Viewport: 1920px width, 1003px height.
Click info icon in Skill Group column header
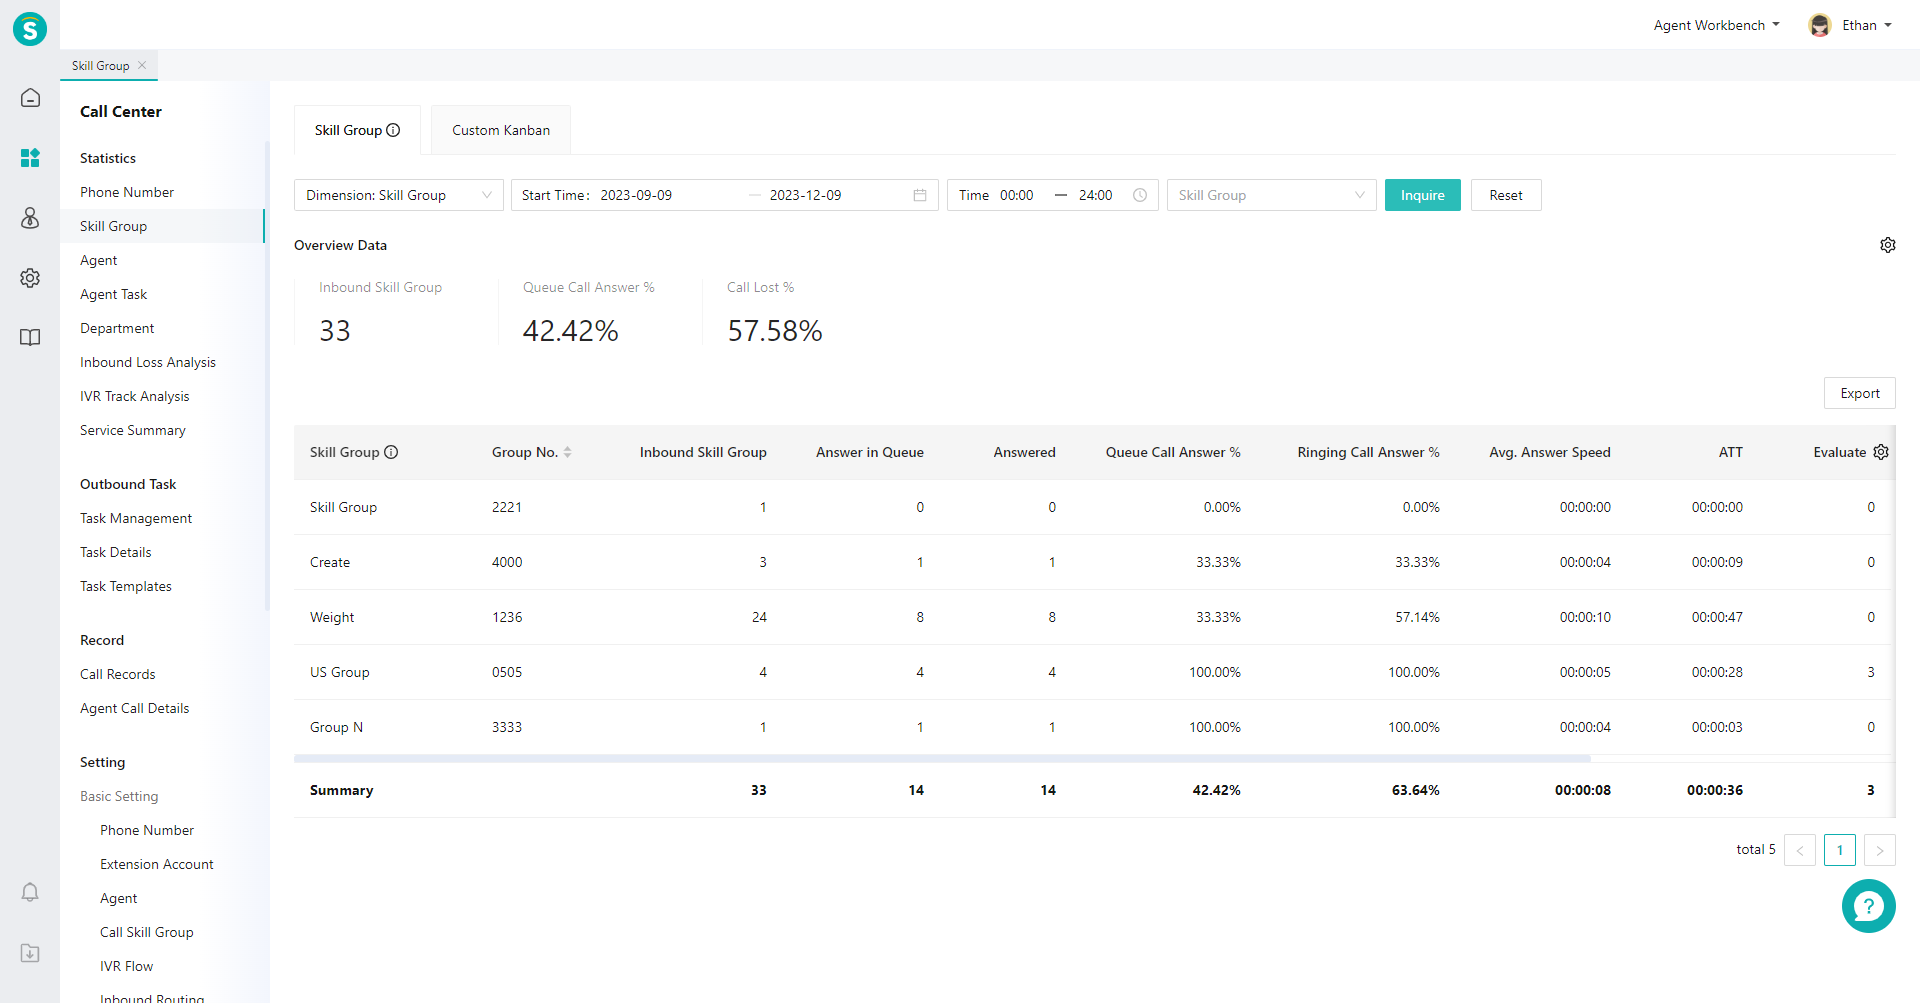click(x=391, y=452)
